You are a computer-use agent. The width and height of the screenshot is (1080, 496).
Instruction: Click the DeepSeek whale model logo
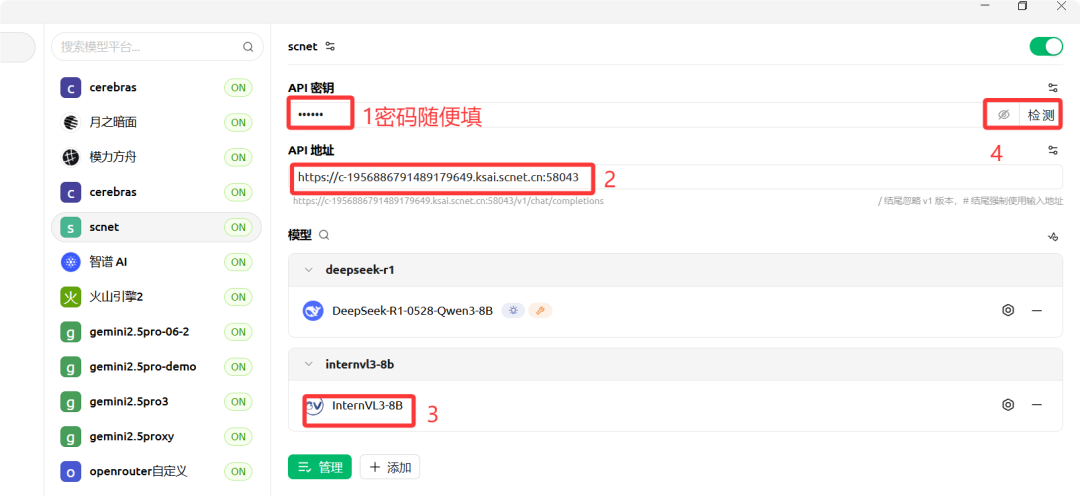pos(313,311)
